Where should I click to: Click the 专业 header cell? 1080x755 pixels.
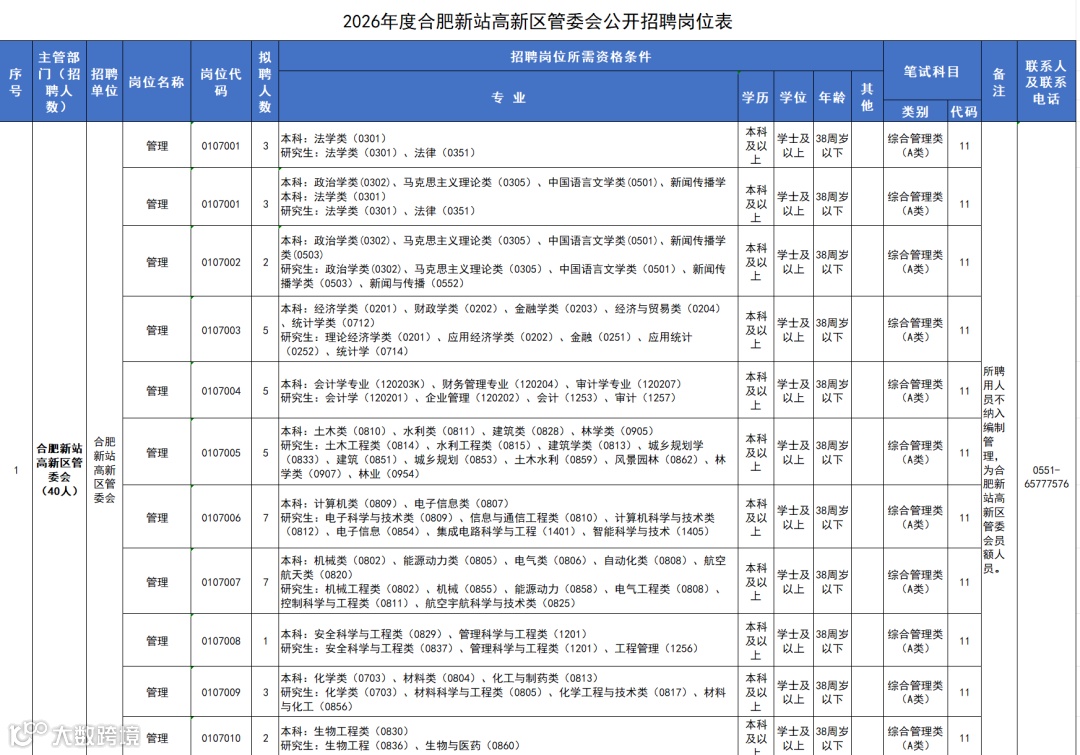(508, 97)
